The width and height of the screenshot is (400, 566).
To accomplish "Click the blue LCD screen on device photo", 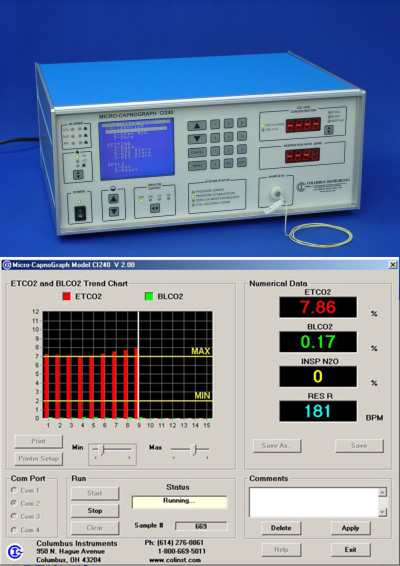I will click(136, 149).
